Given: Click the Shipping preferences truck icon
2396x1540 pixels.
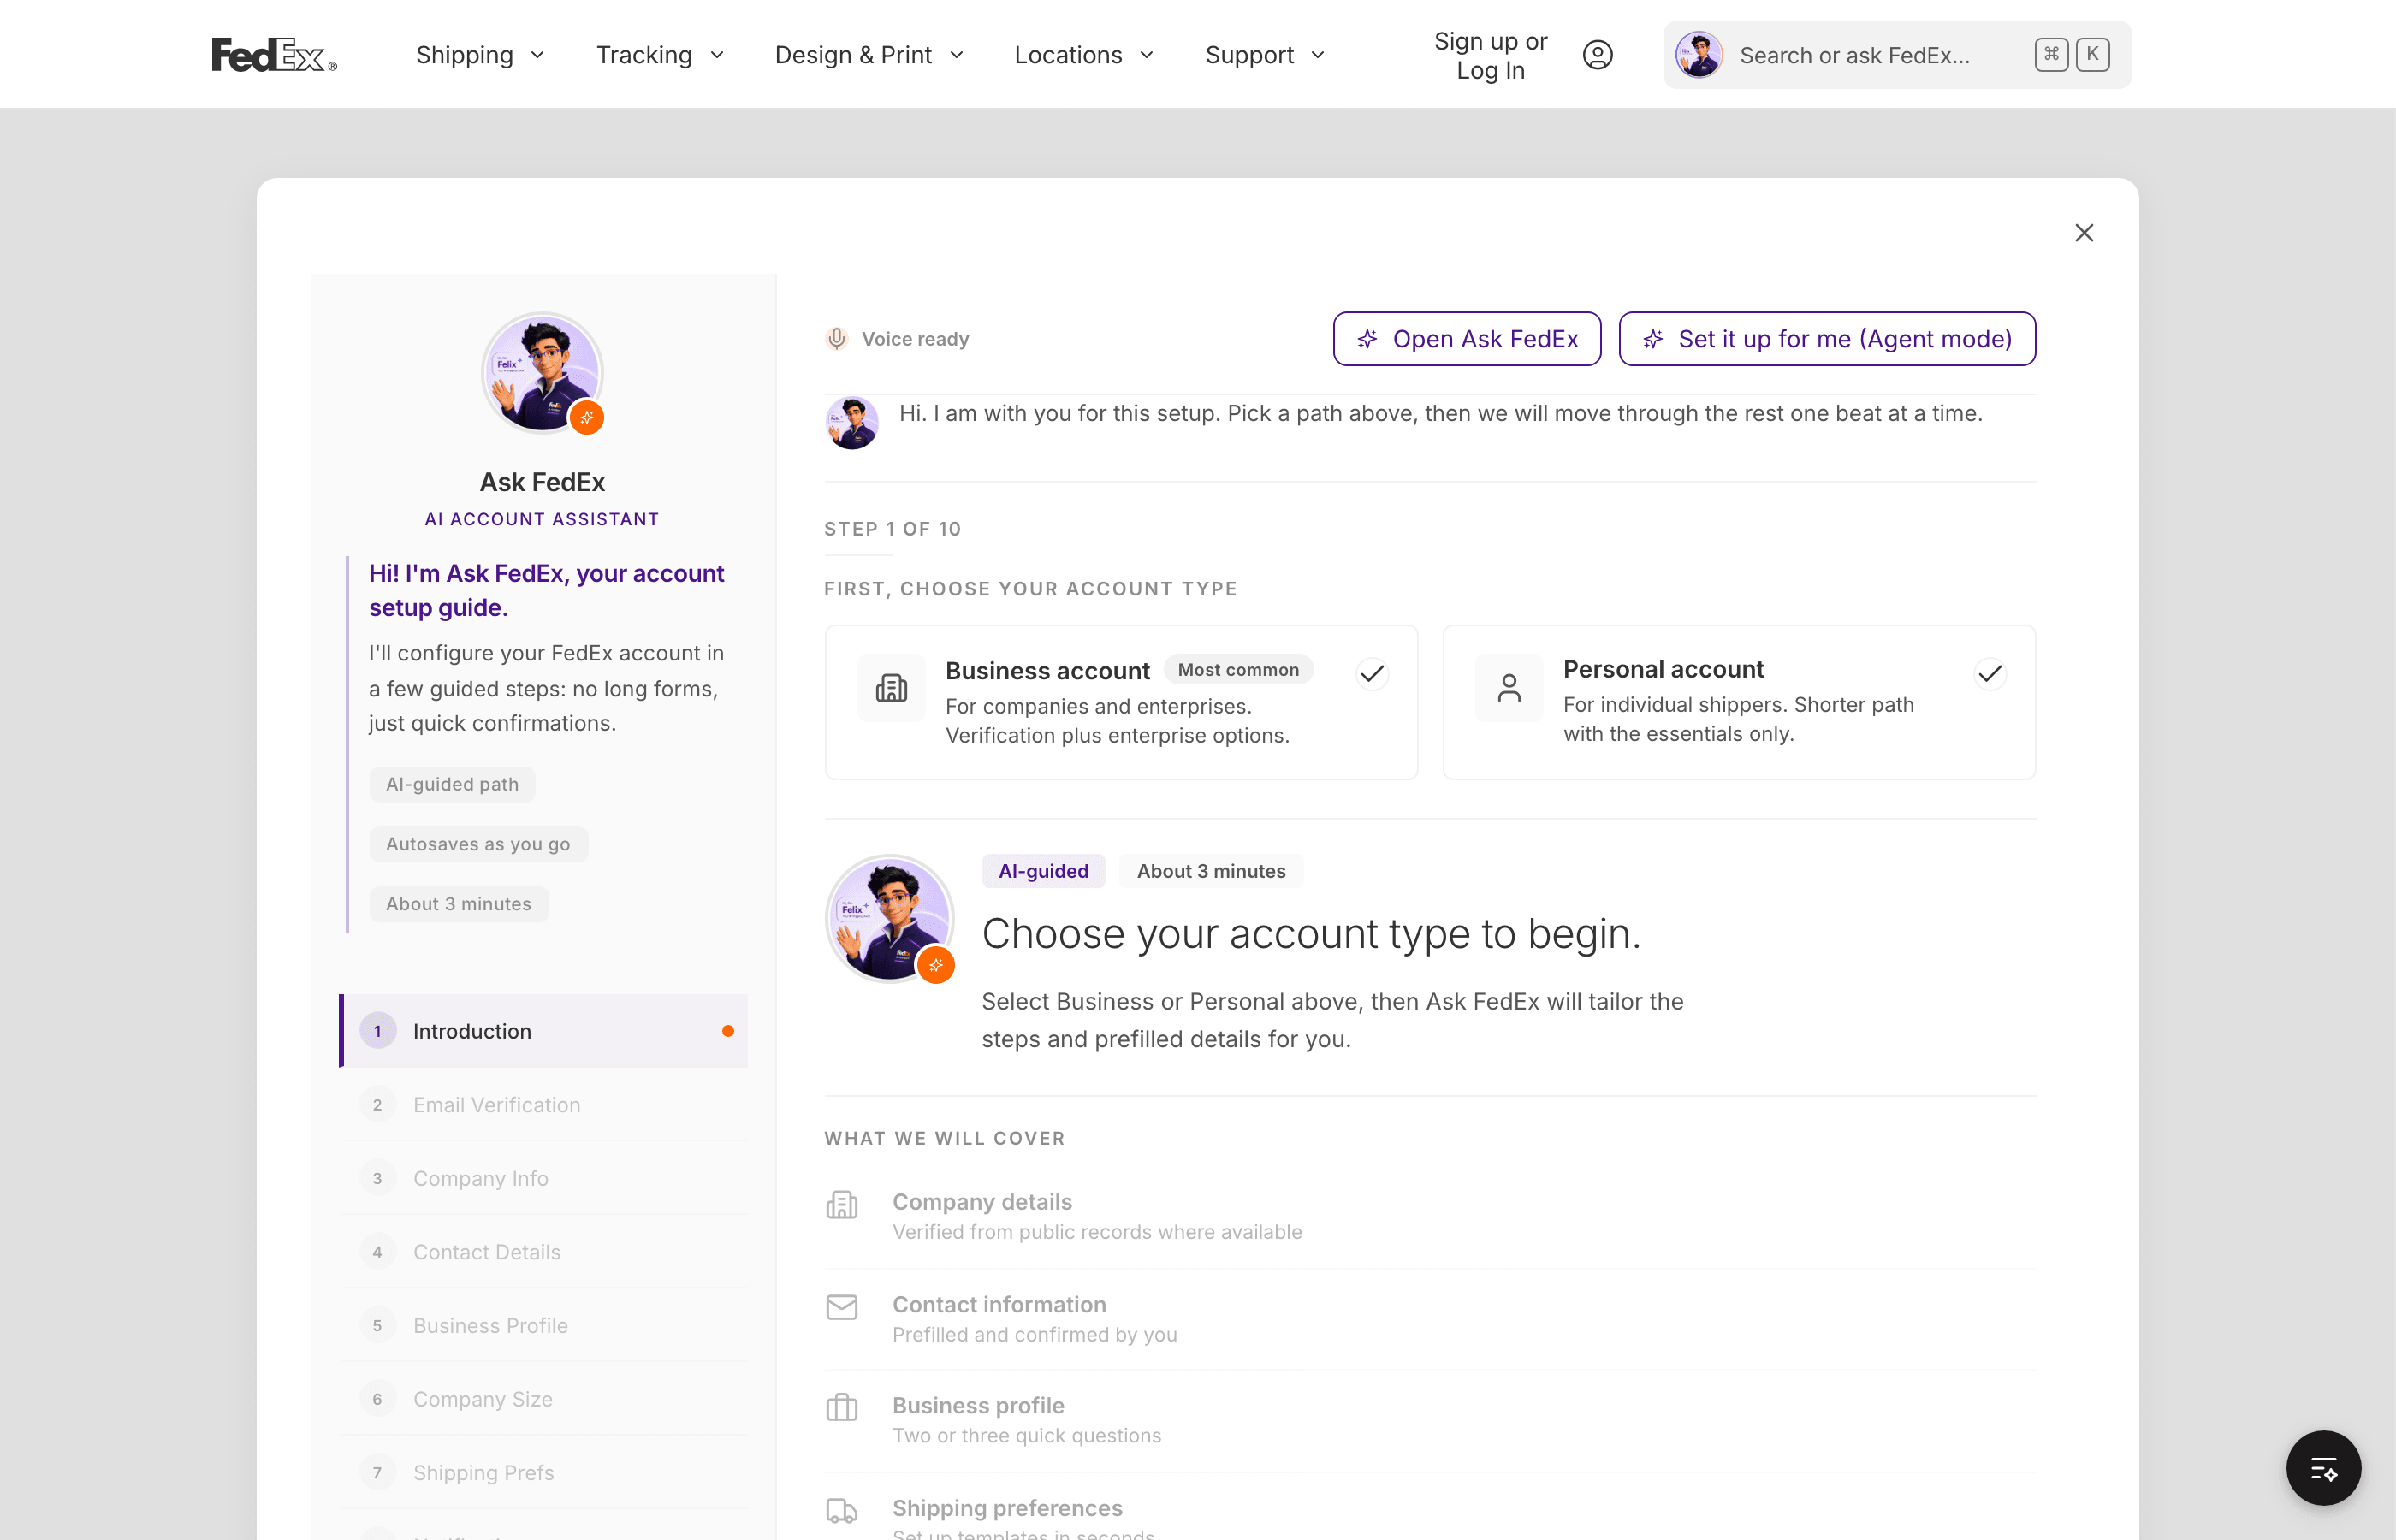Looking at the screenshot, I should (842, 1510).
